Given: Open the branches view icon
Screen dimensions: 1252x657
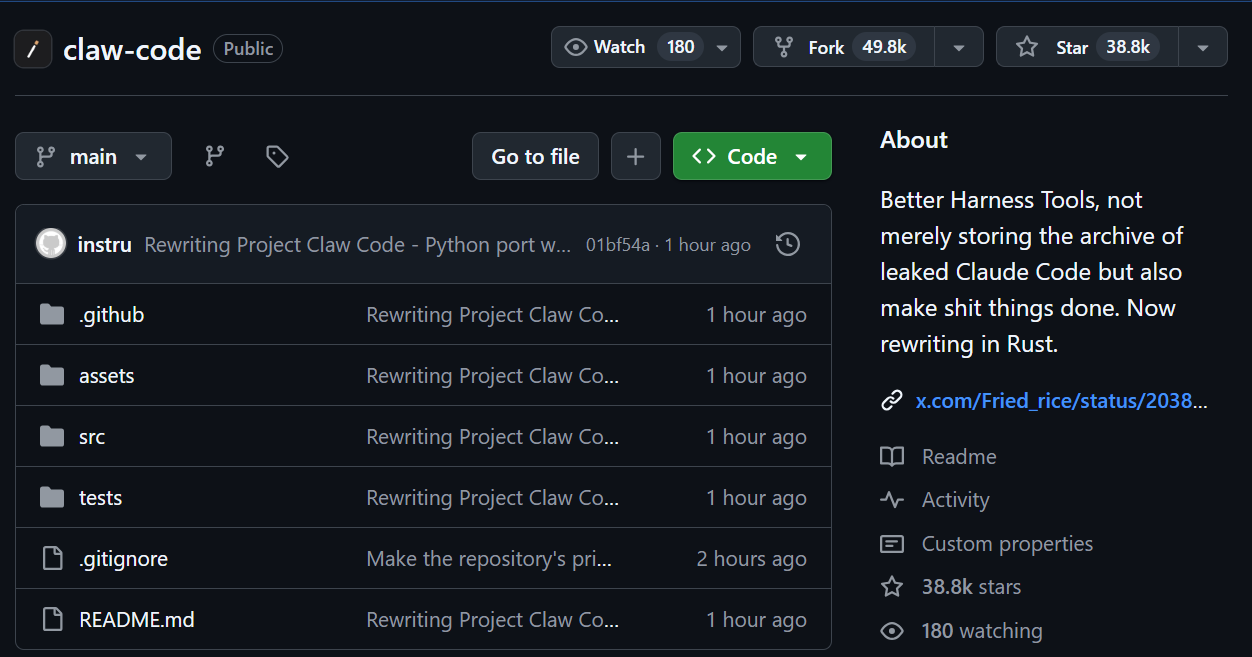Looking at the screenshot, I should tap(215, 156).
